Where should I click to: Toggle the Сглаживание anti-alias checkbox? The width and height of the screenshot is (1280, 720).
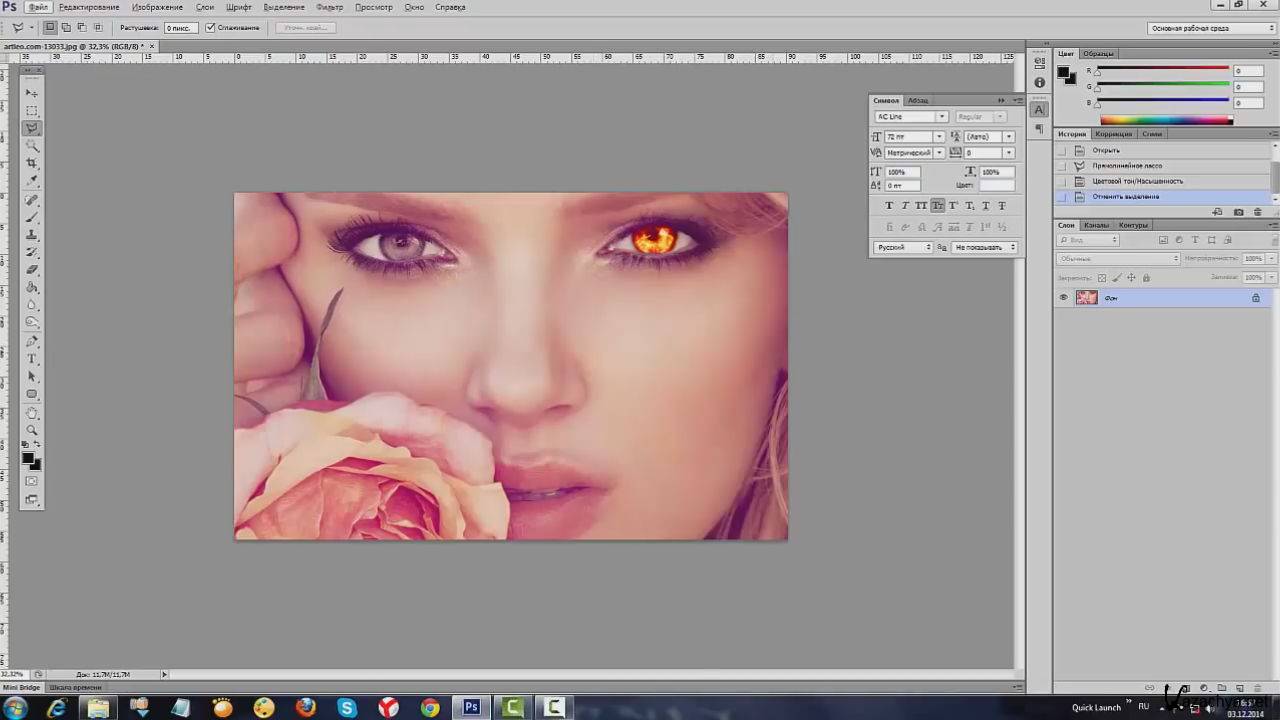pyautogui.click(x=210, y=28)
